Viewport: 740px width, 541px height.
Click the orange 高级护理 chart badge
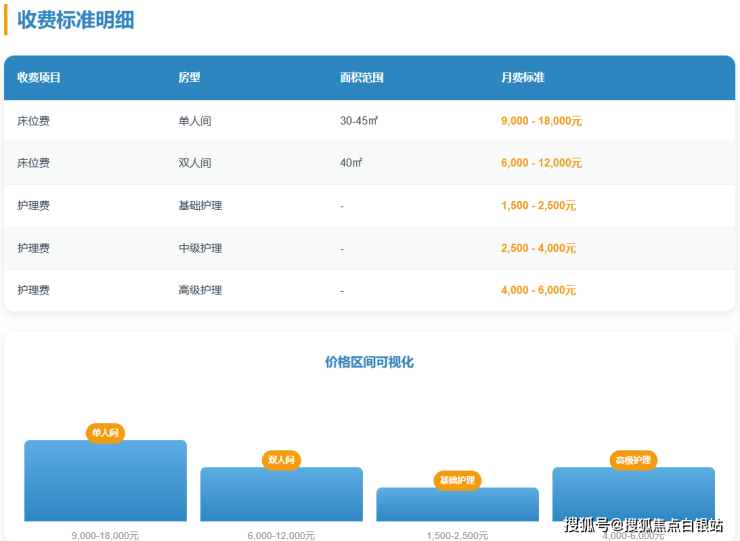pyautogui.click(x=633, y=460)
